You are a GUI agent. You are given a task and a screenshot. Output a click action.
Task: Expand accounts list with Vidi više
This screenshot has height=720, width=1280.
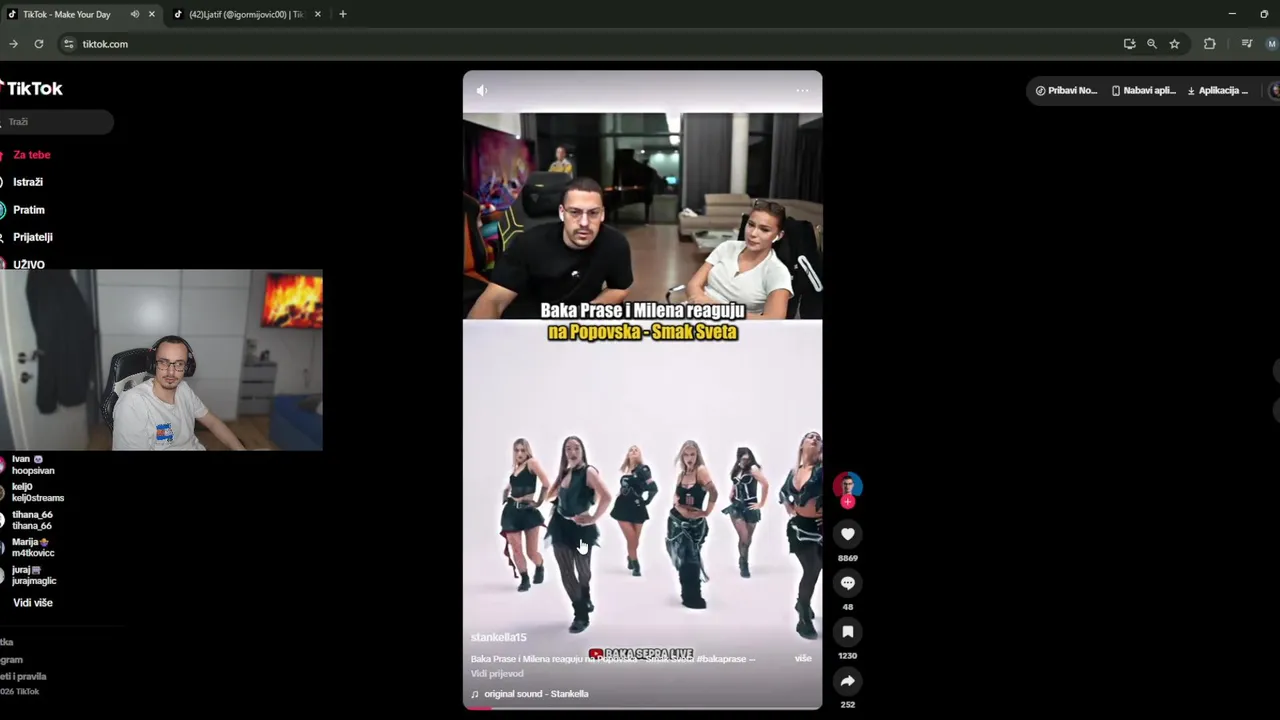coord(32,603)
